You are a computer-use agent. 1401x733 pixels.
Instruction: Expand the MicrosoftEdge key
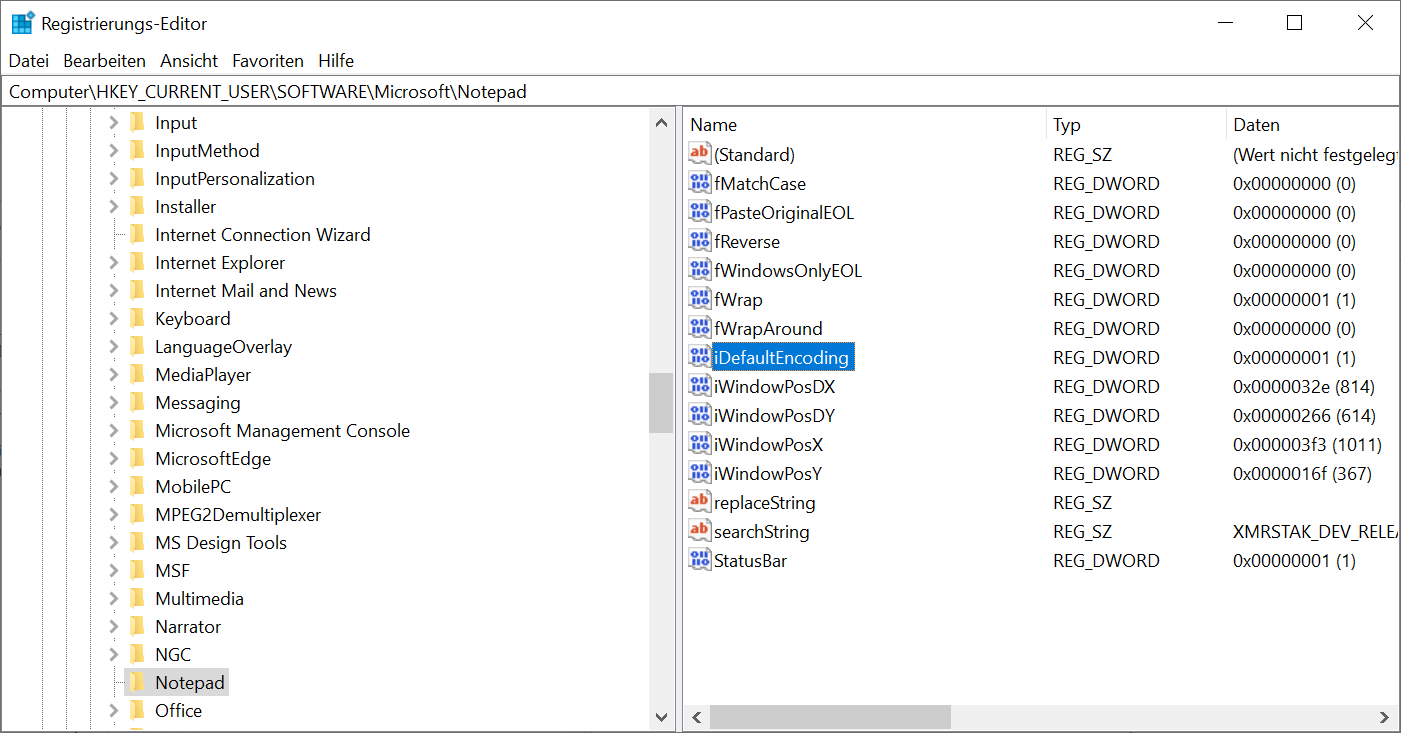[114, 459]
